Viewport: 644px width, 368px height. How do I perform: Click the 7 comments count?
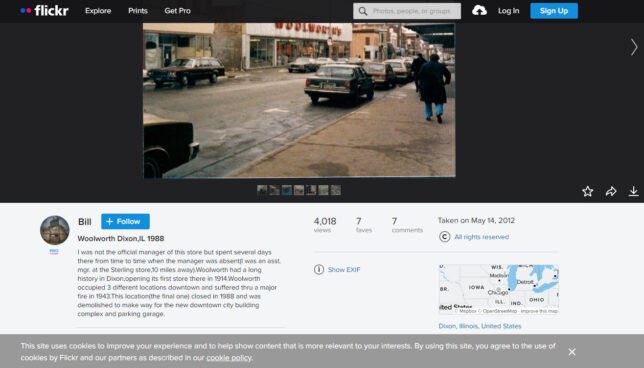pos(407,225)
